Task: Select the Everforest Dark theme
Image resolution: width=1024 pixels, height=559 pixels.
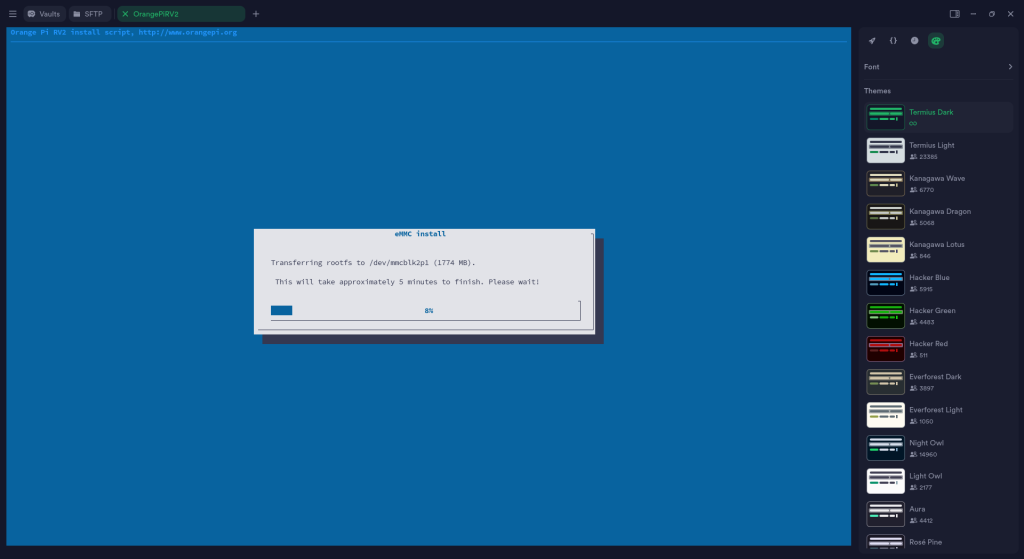Action: tap(938, 381)
